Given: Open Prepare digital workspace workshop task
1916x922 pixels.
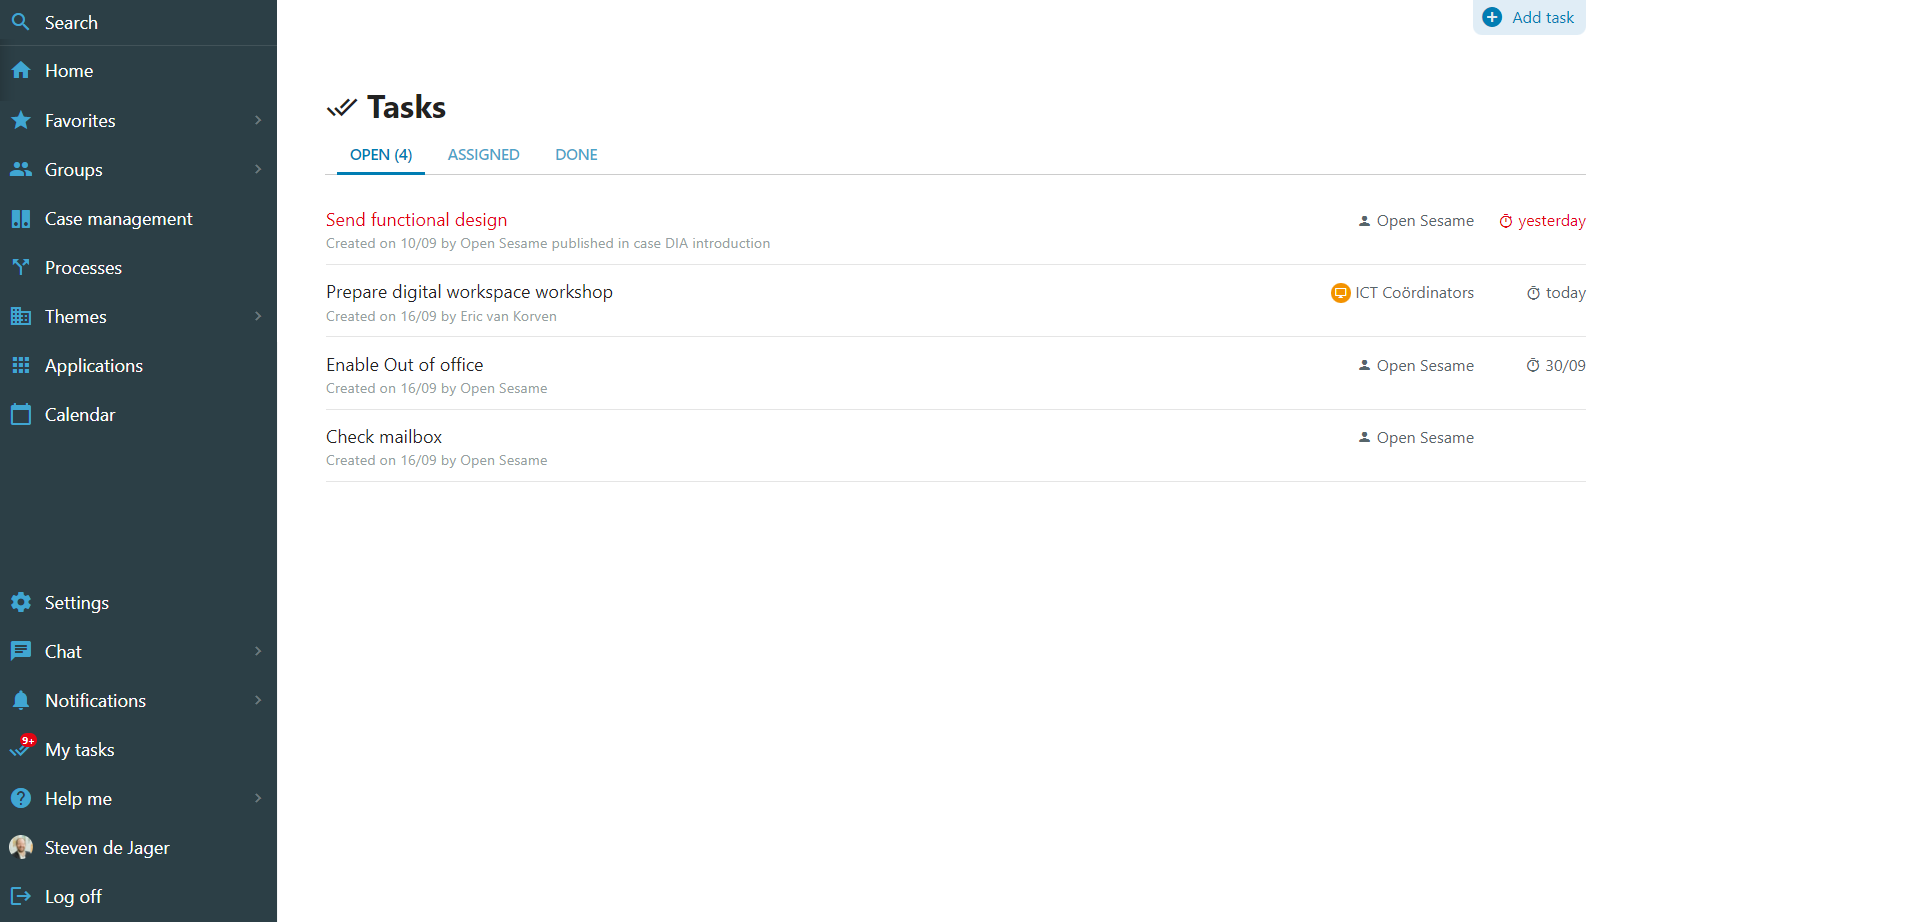Looking at the screenshot, I should click(x=469, y=292).
